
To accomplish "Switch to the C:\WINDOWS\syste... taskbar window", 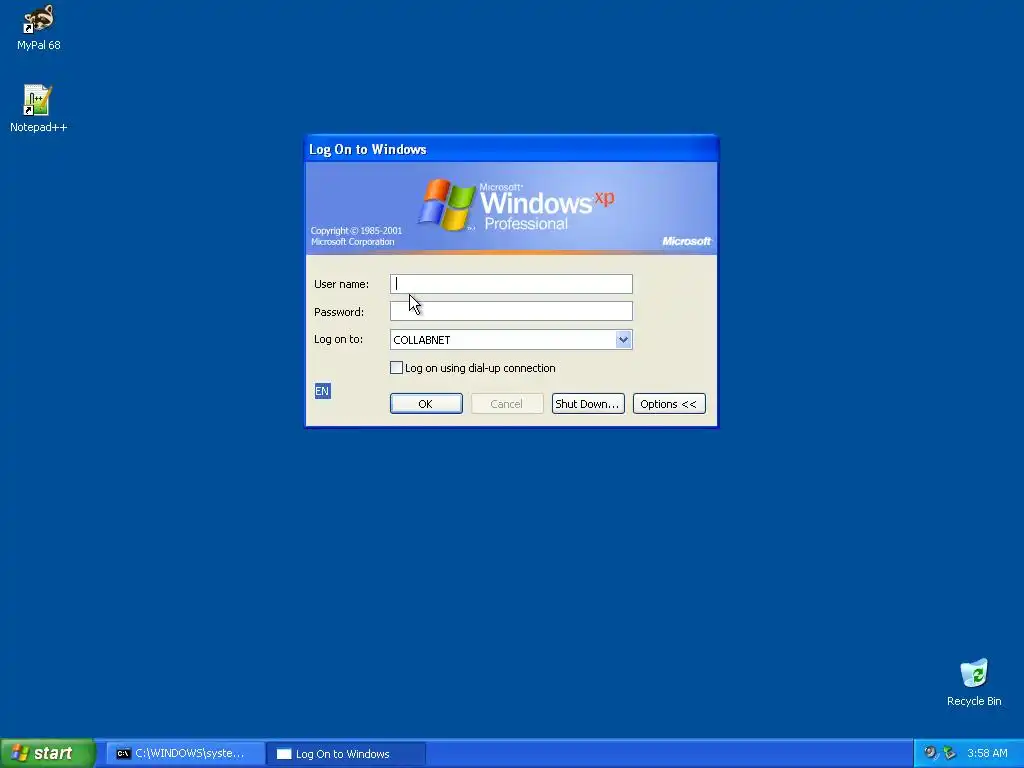I will click(x=185, y=754).
